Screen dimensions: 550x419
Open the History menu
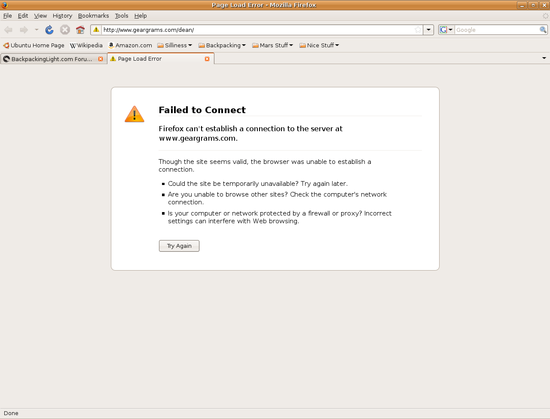(x=62, y=16)
